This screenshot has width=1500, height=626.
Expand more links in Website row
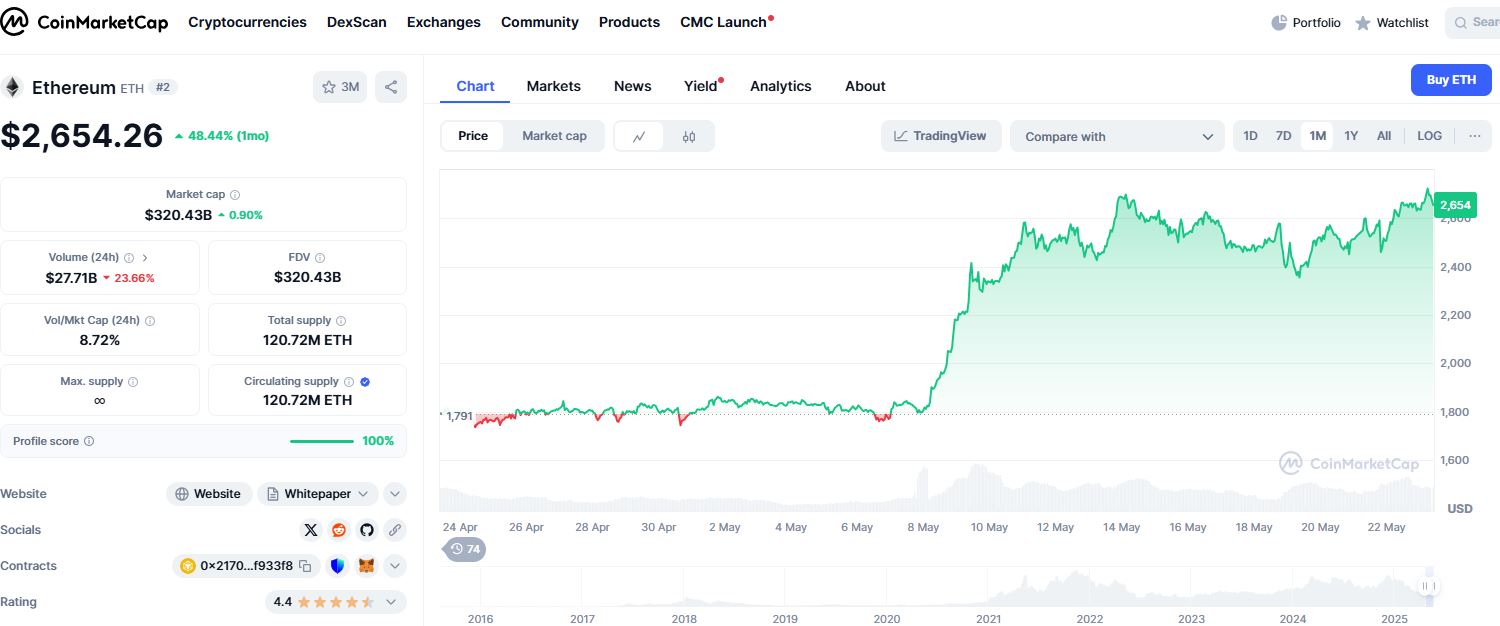point(395,494)
